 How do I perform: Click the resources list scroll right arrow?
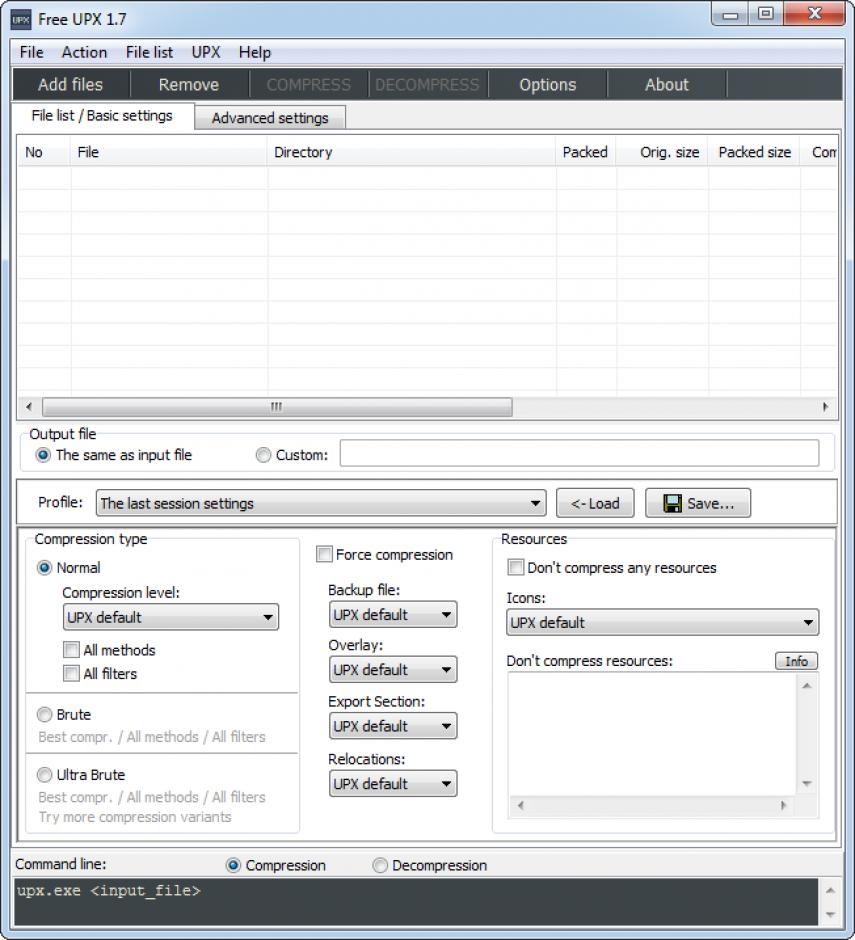(784, 806)
